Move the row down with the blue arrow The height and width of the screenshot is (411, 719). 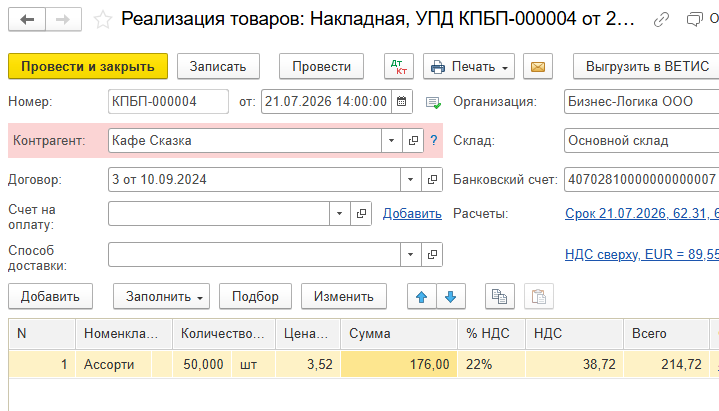click(451, 296)
